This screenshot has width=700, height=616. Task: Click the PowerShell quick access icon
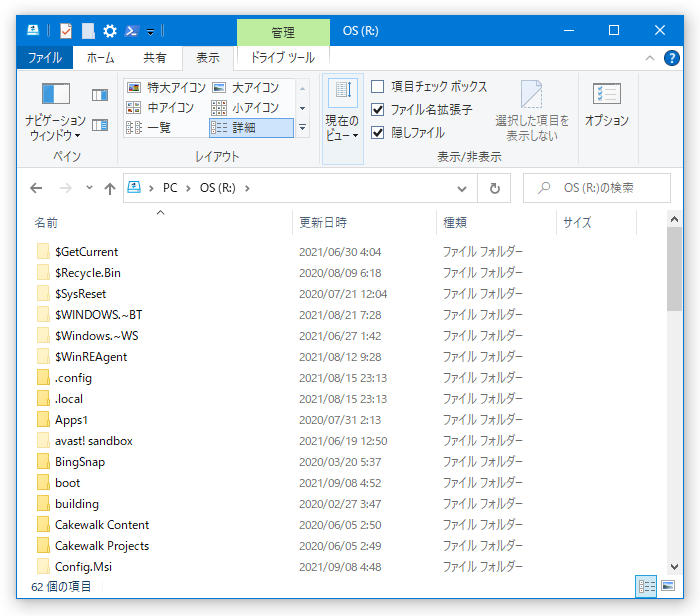pyautogui.click(x=131, y=31)
